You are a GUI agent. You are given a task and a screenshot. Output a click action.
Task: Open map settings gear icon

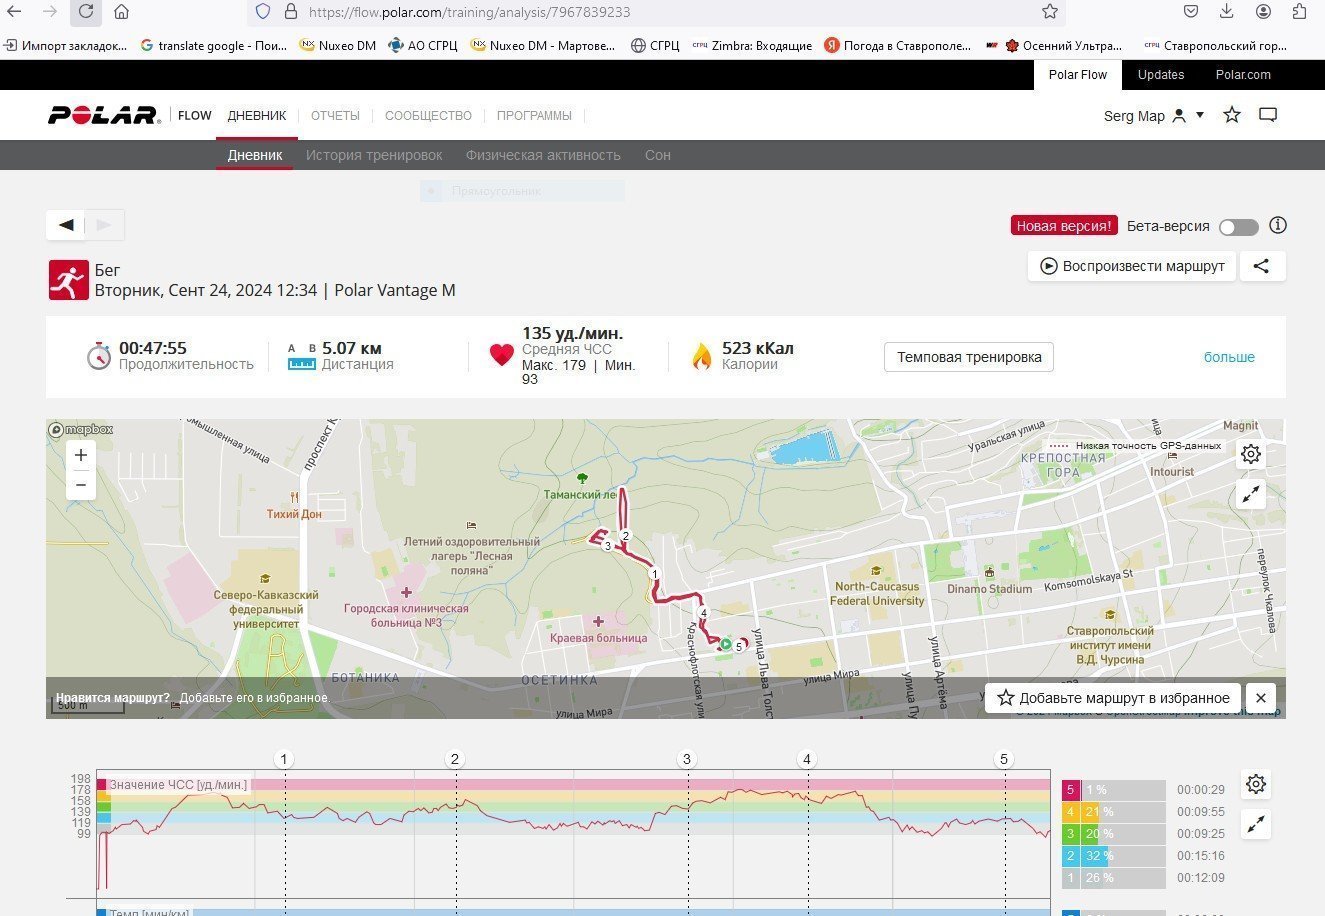pos(1251,454)
